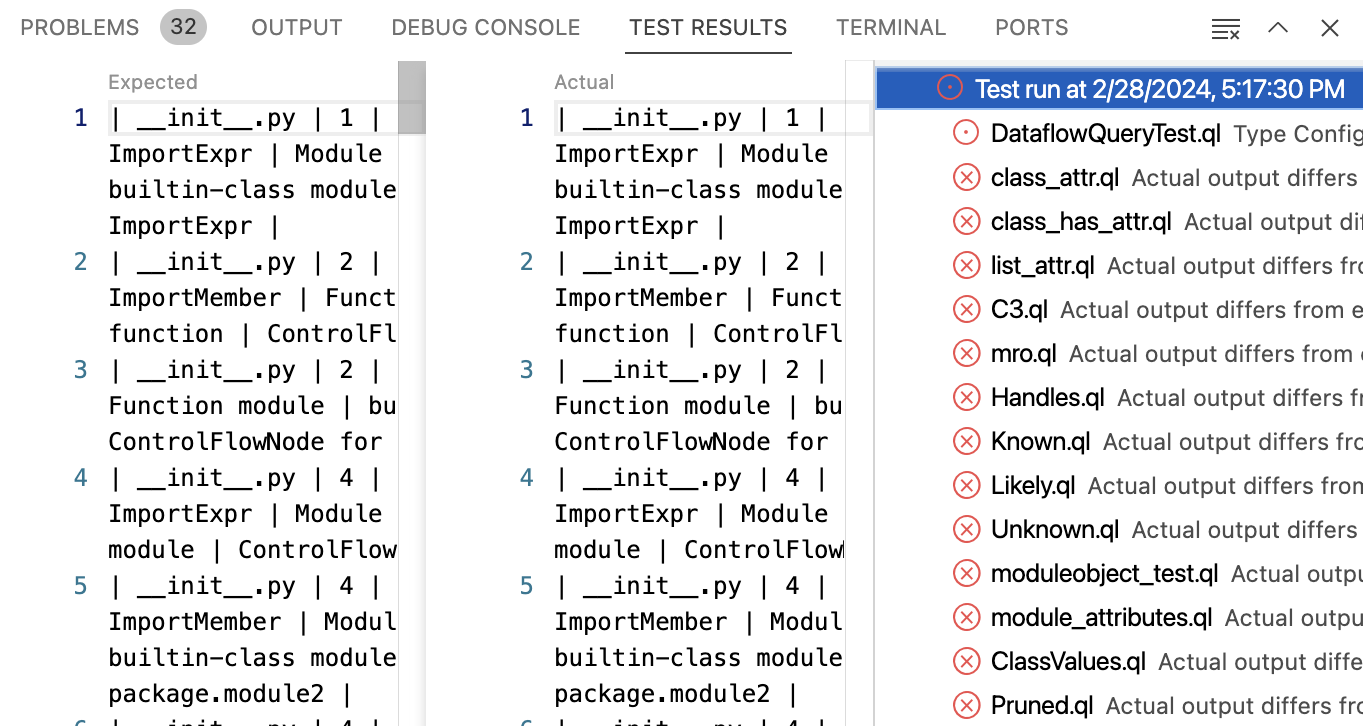Click the error icon beside class_attr.ql
The image size is (1363, 726).
(x=966, y=177)
